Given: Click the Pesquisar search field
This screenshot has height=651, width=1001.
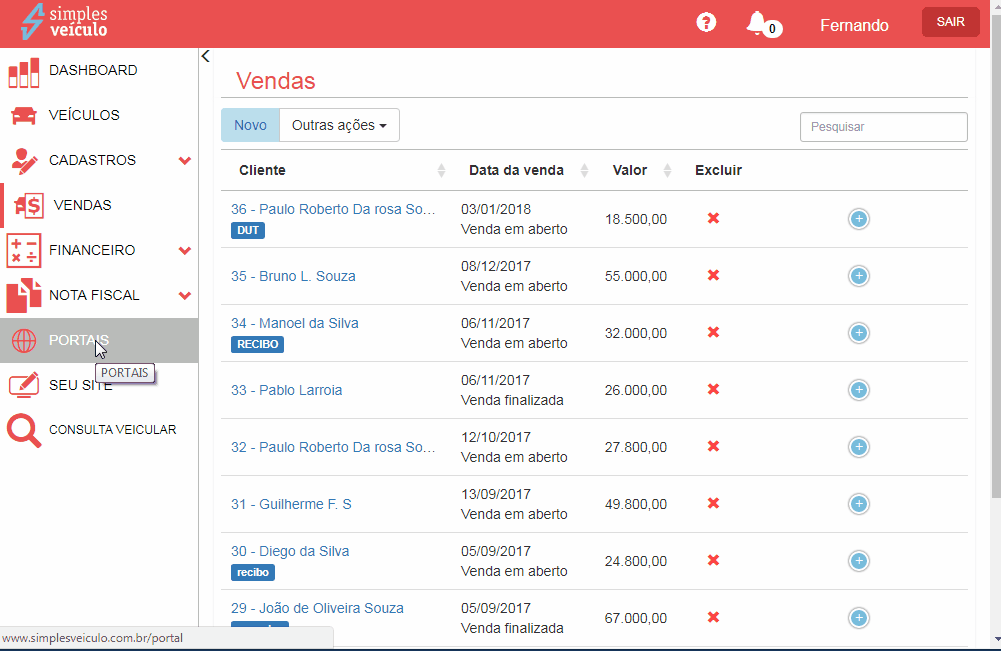Looking at the screenshot, I should pos(883,127).
